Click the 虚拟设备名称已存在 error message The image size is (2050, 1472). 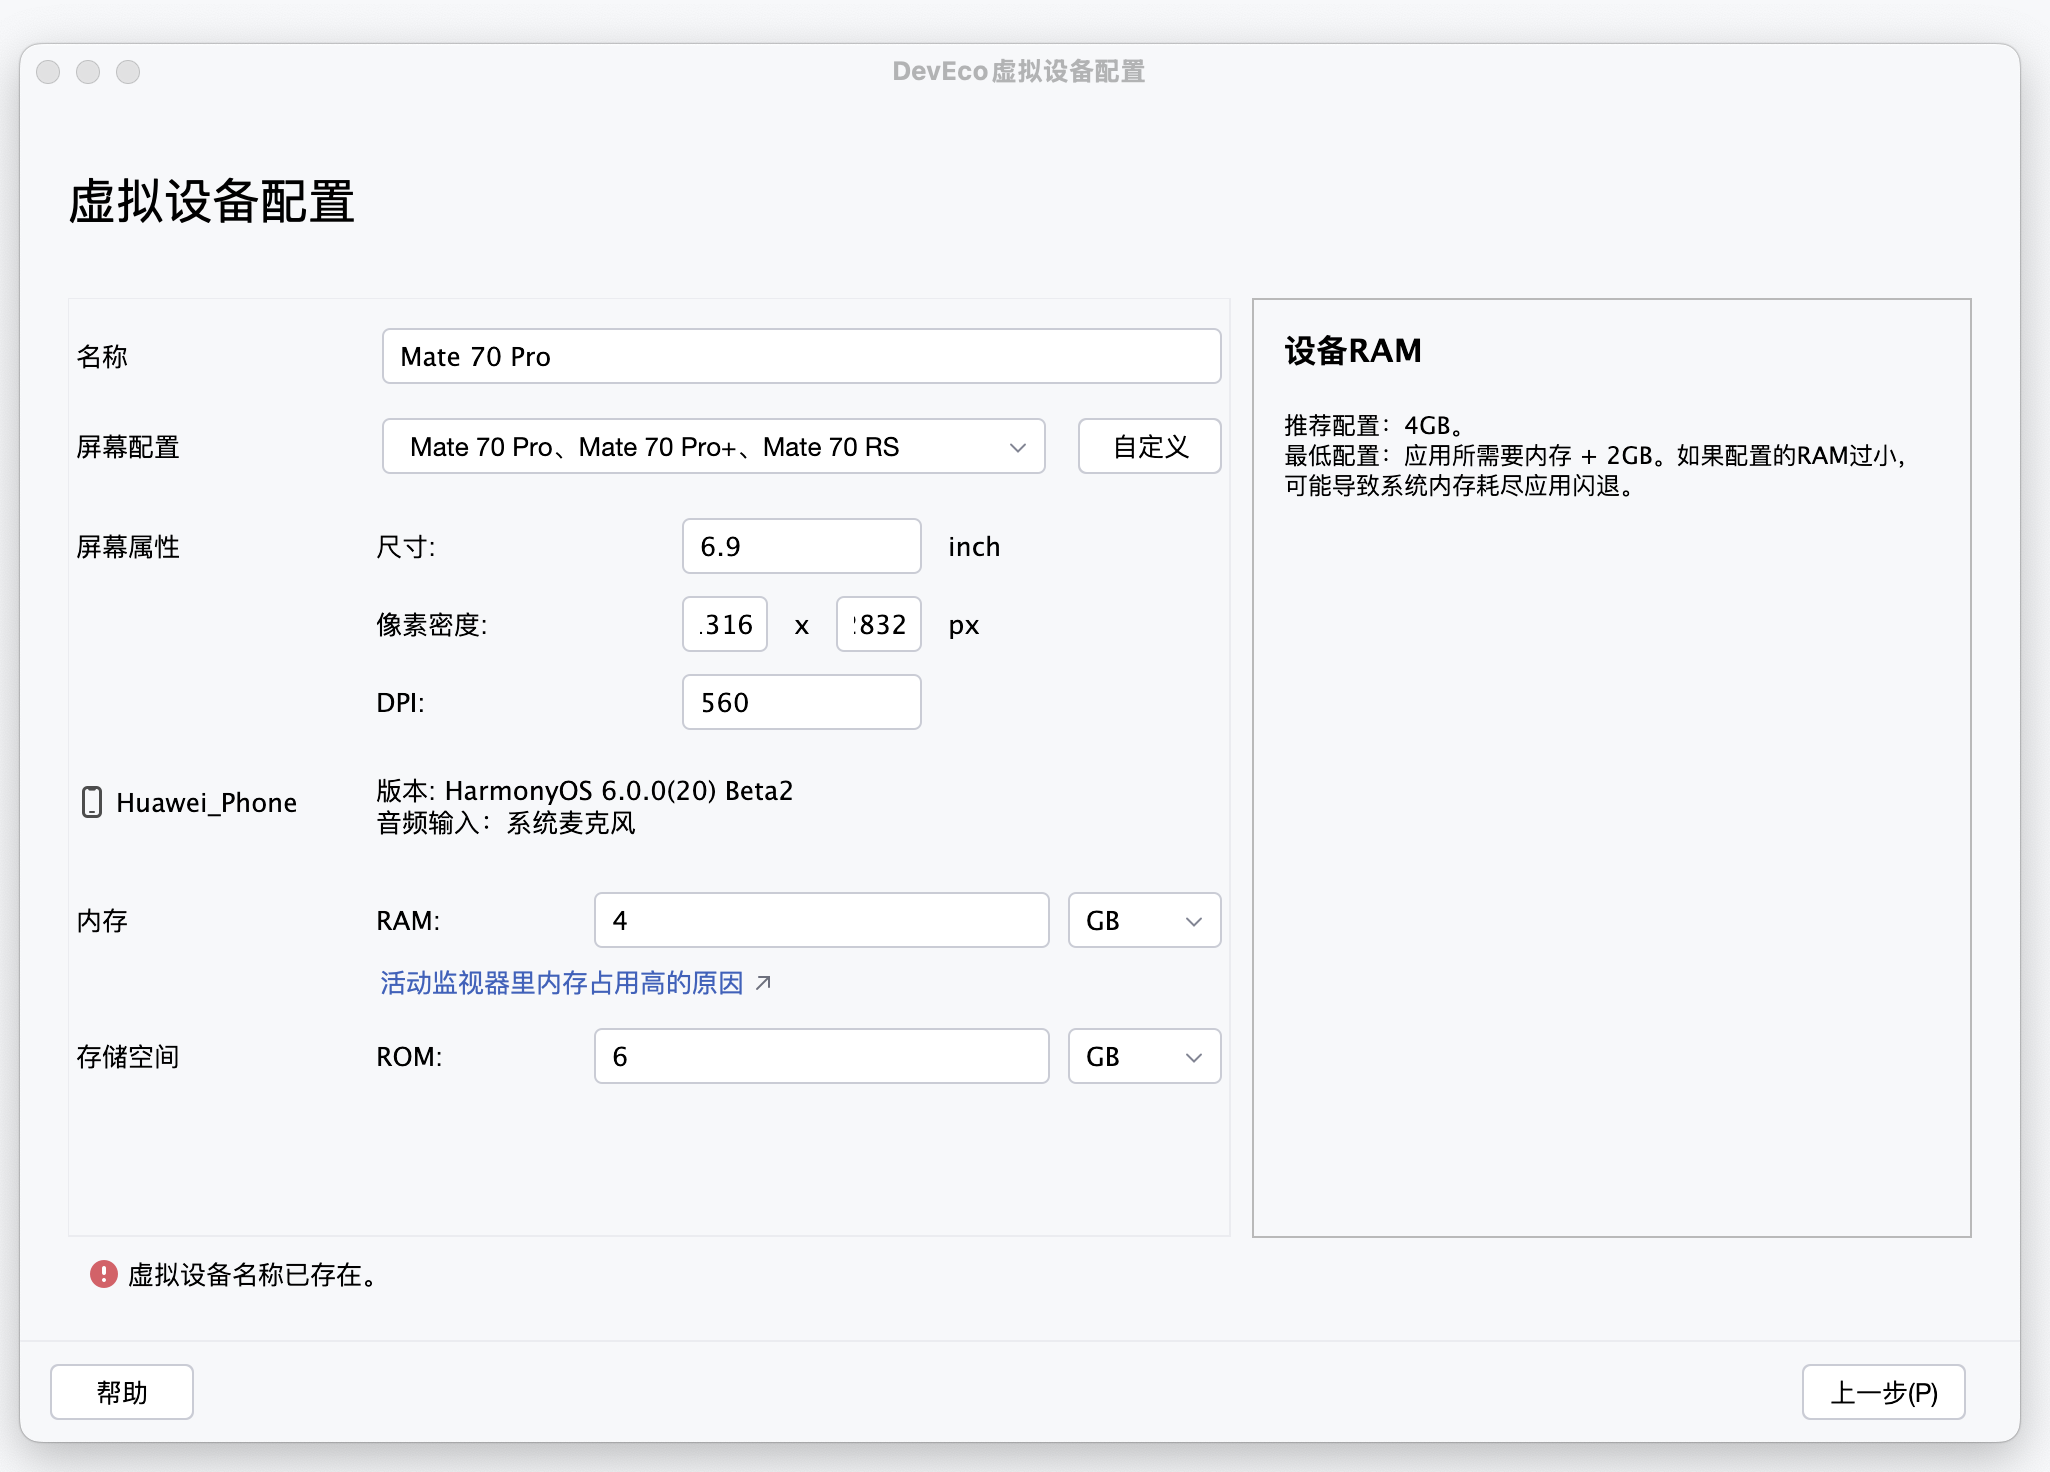252,1275
